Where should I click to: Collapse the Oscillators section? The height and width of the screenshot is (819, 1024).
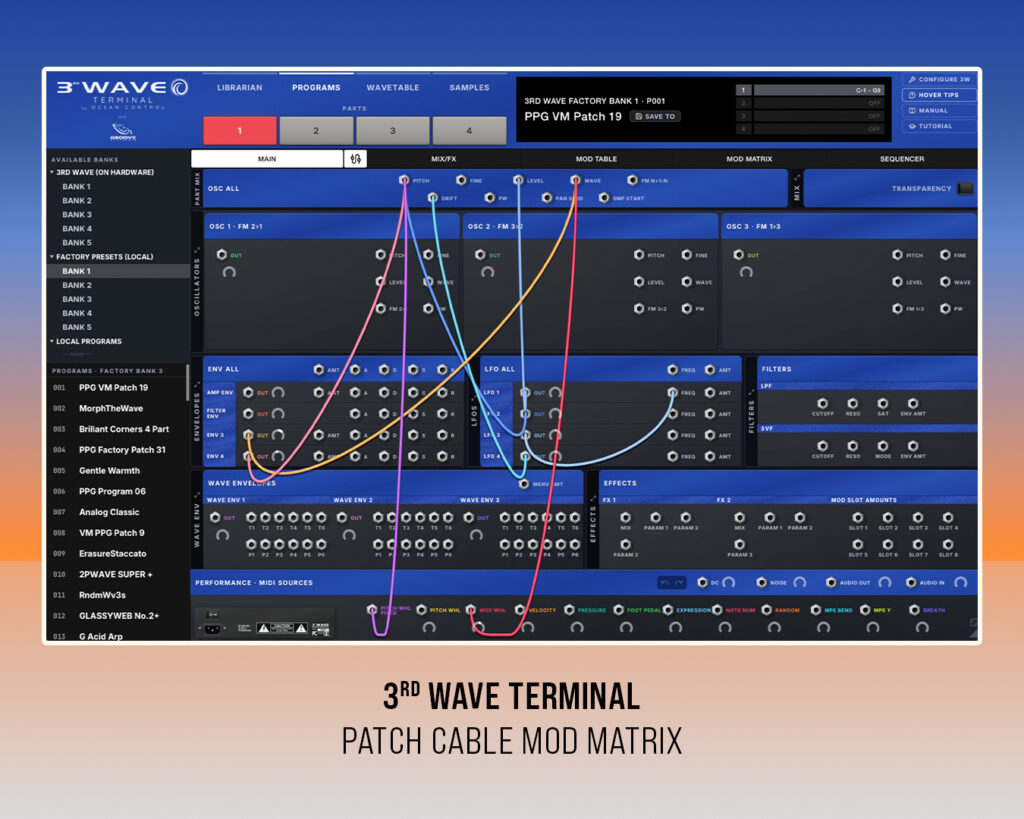(x=197, y=250)
